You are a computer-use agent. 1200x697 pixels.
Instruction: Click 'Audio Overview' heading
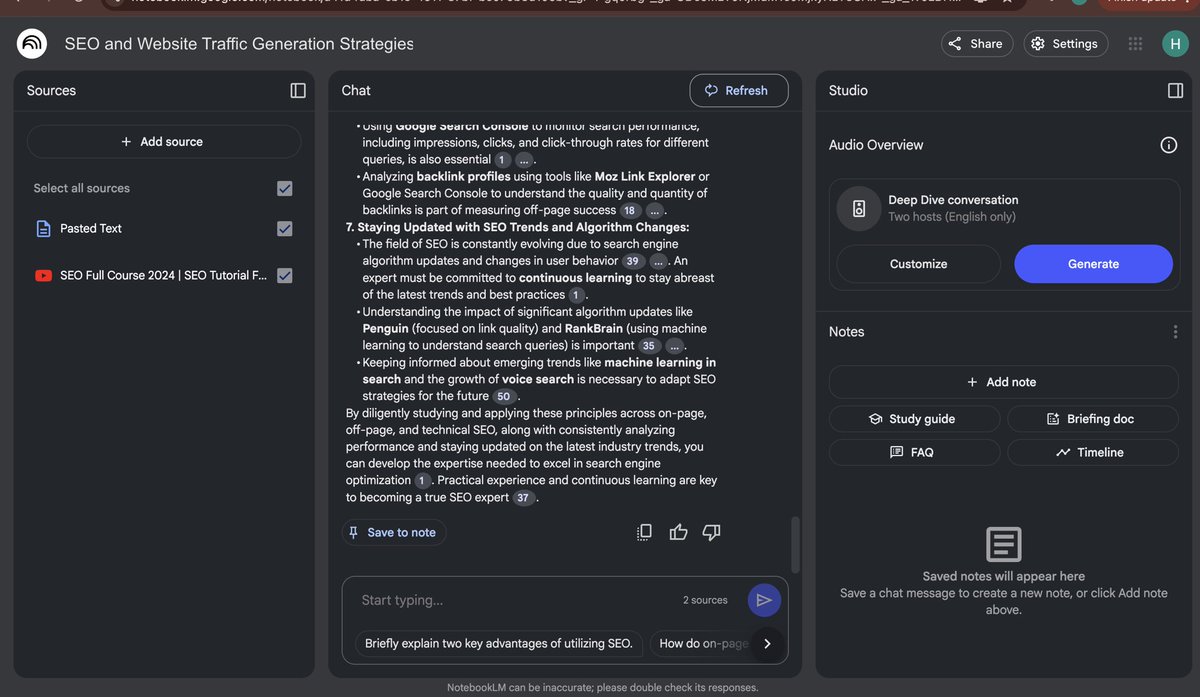876,145
